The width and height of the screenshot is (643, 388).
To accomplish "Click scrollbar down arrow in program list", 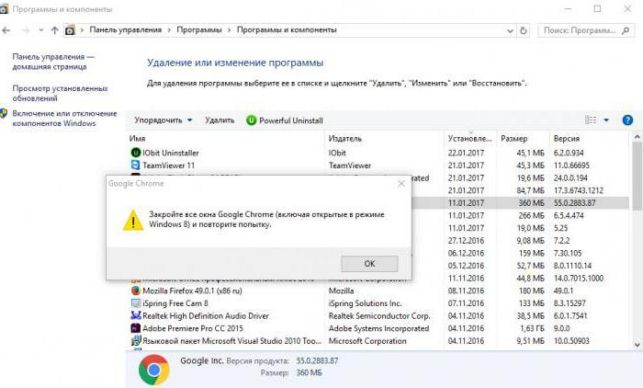I will click(x=637, y=345).
